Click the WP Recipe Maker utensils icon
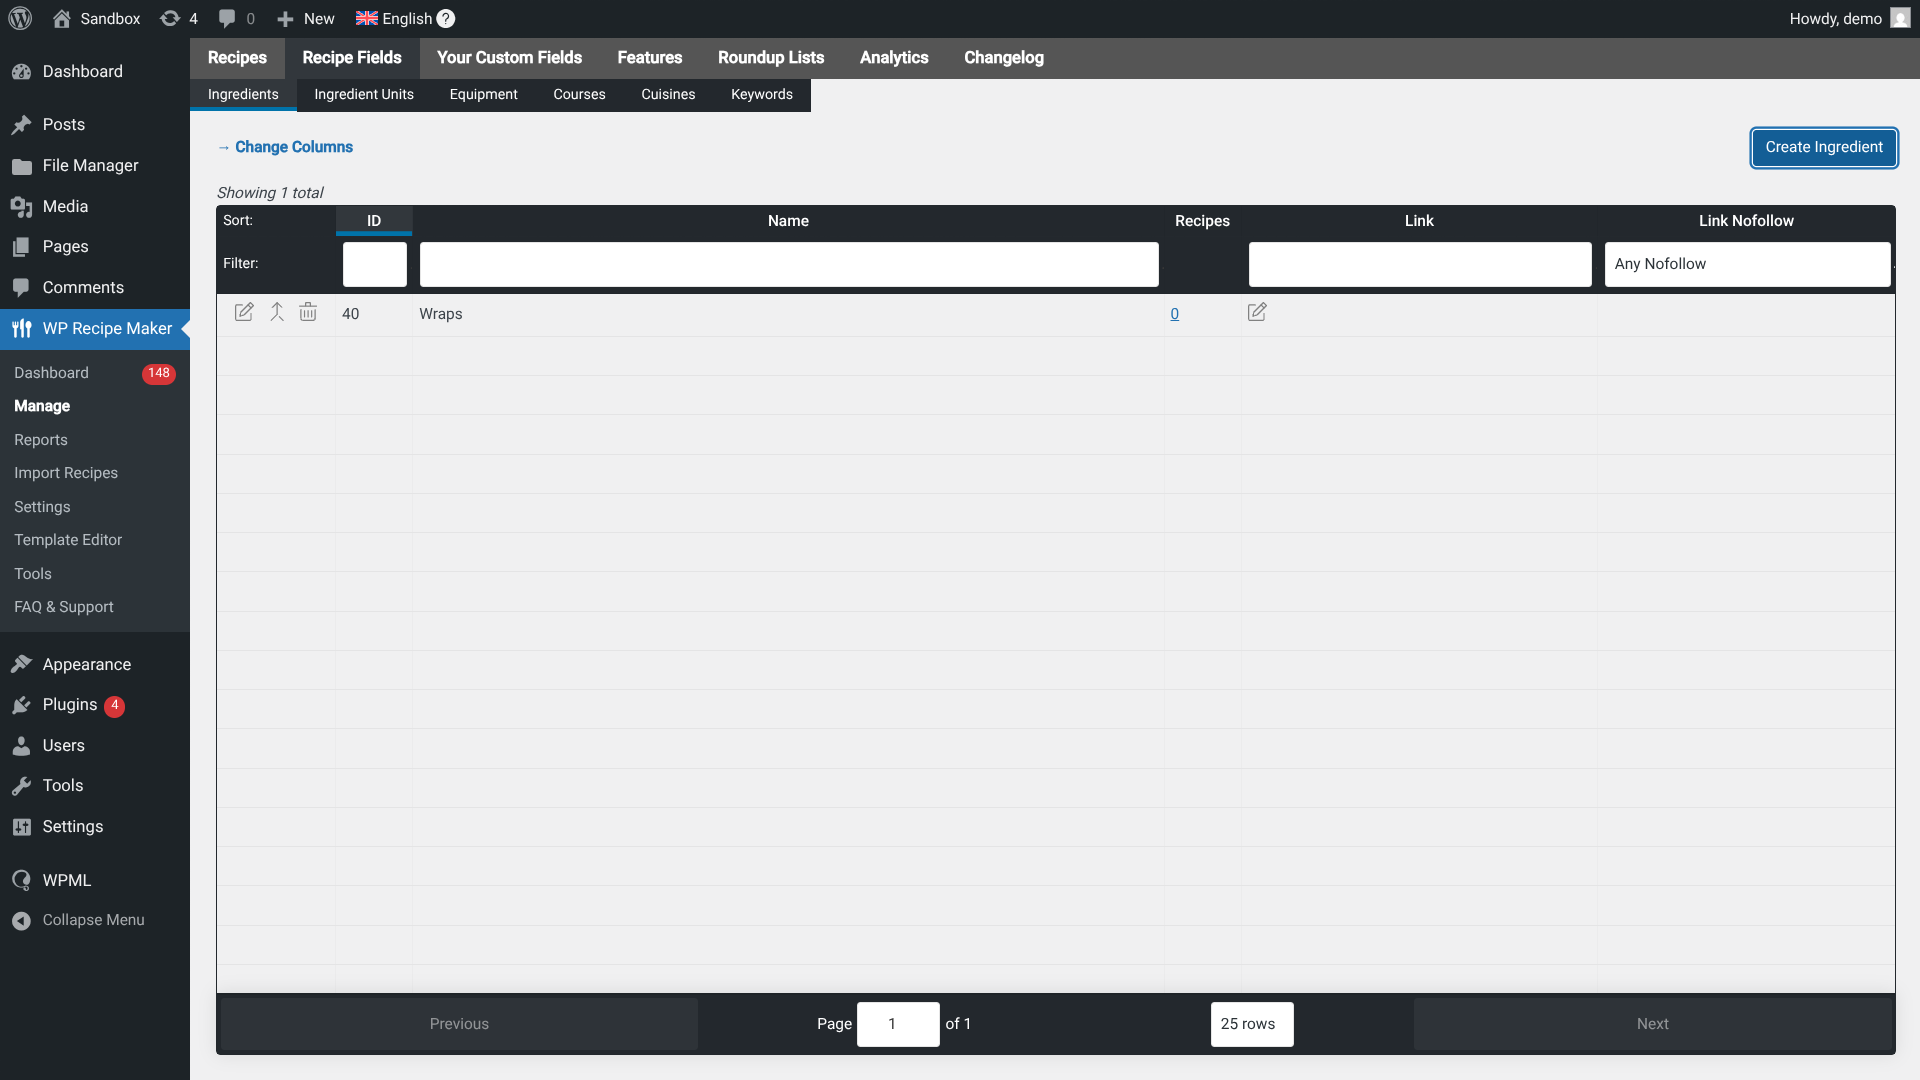 click(21, 328)
